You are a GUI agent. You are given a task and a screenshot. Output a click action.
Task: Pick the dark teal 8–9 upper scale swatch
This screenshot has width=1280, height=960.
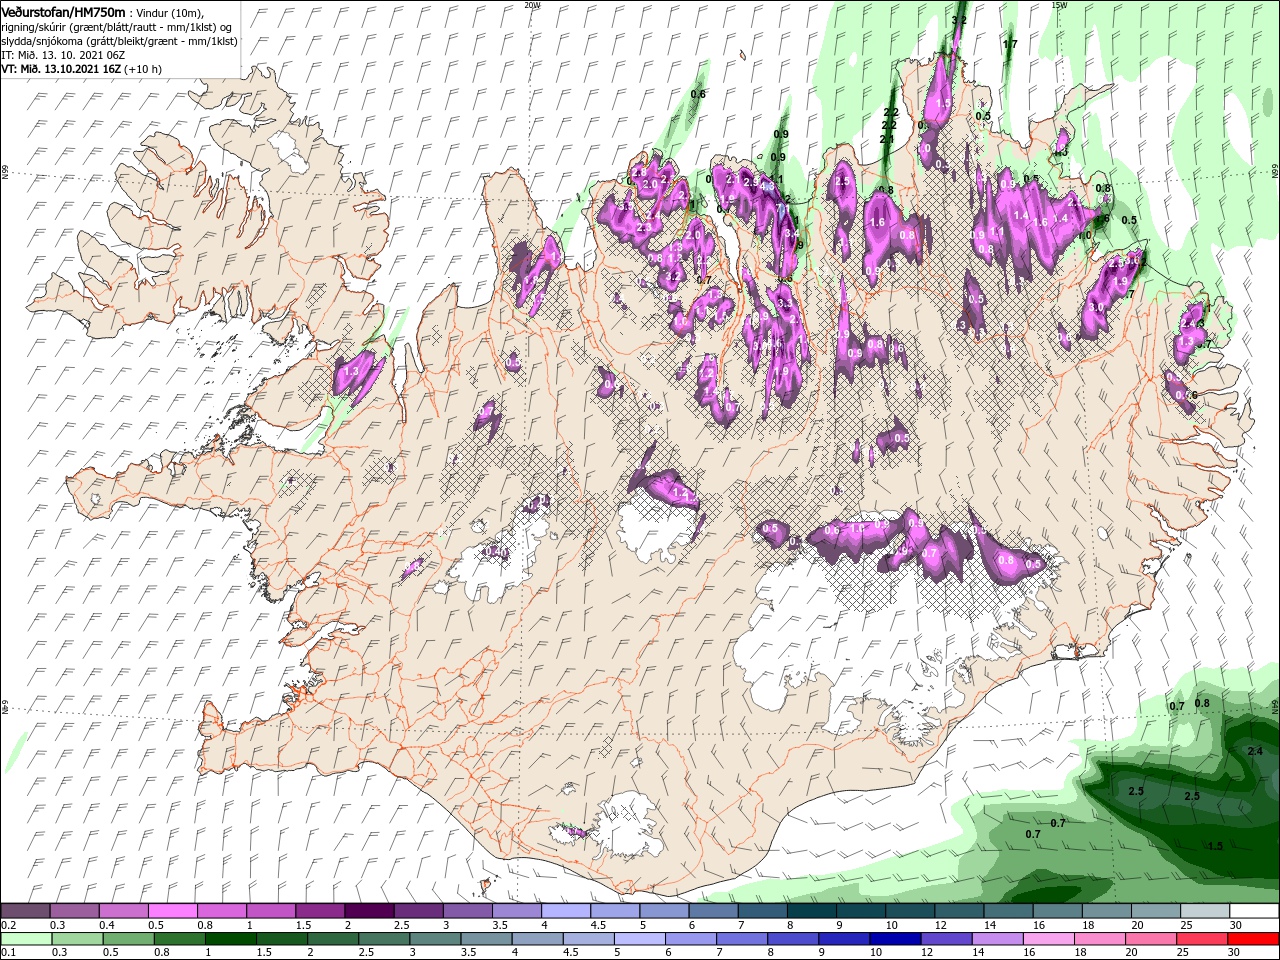pos(812,911)
